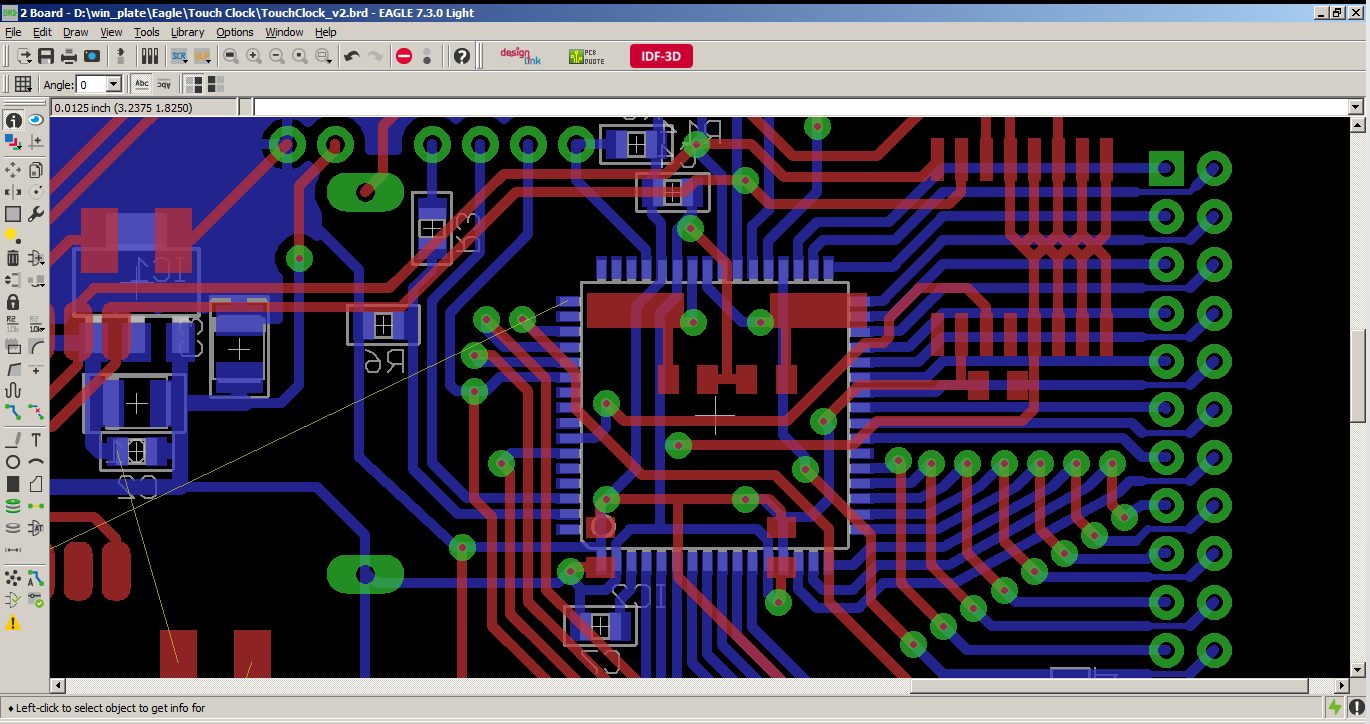Open the Grid settings icon
The image size is (1370, 724).
coord(22,84)
